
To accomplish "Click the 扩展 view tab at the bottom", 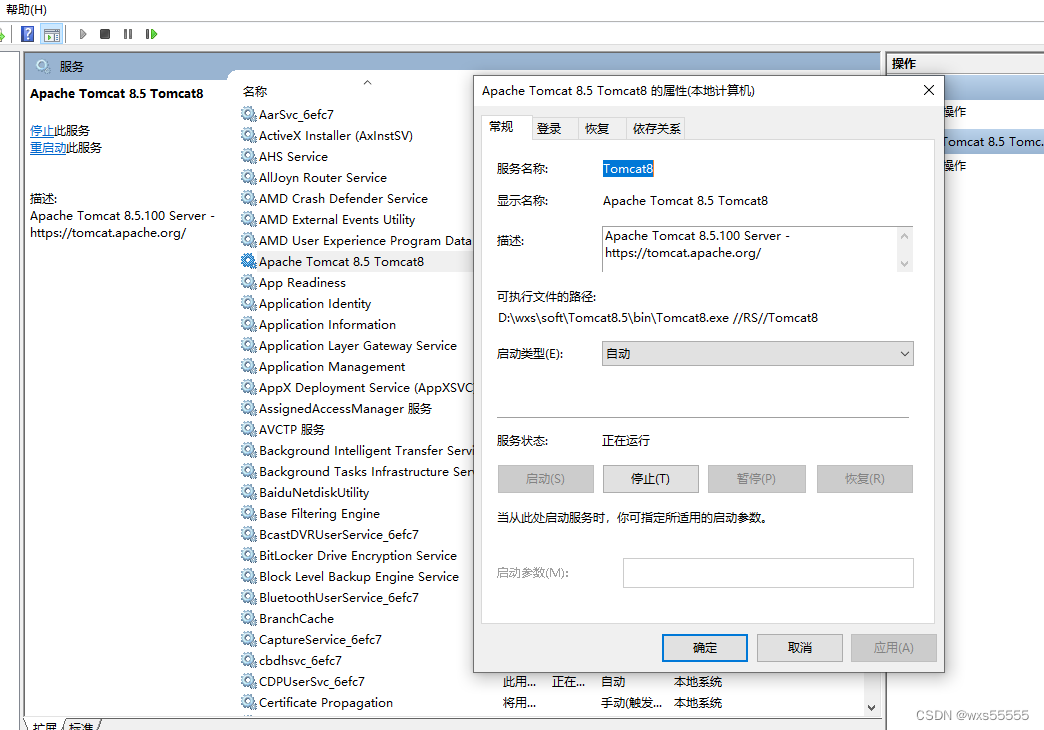I will [44, 725].
